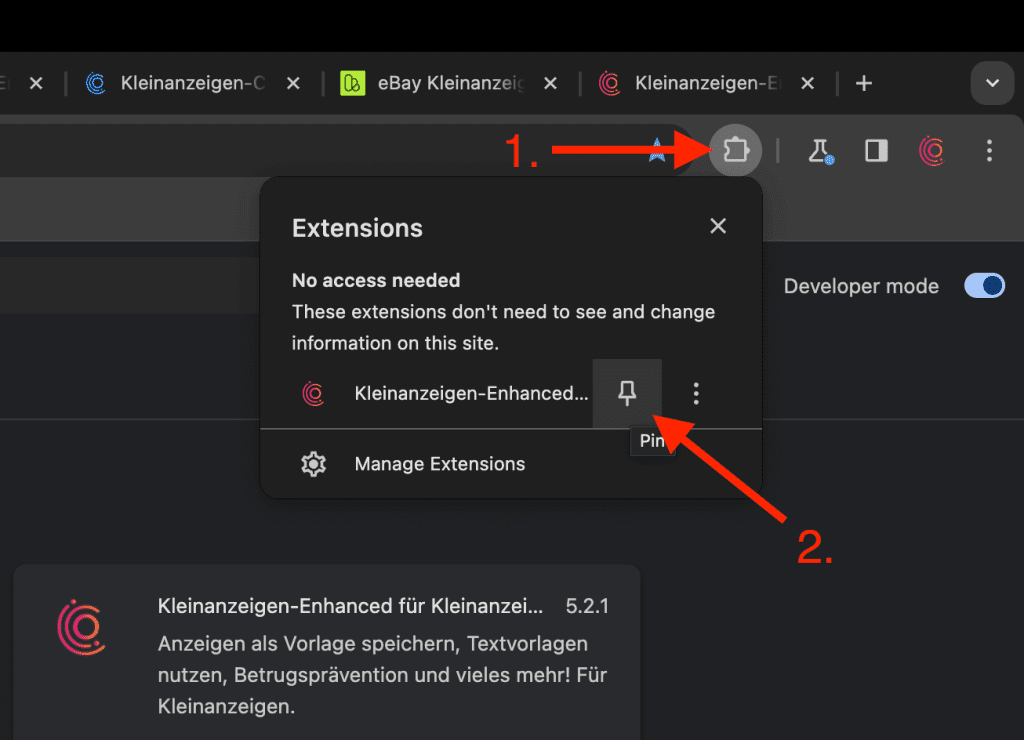
Task: Click the card title 'Kleinanzeigen-Enhanced für Kleinanzei...'
Action: pyautogui.click(x=350, y=606)
